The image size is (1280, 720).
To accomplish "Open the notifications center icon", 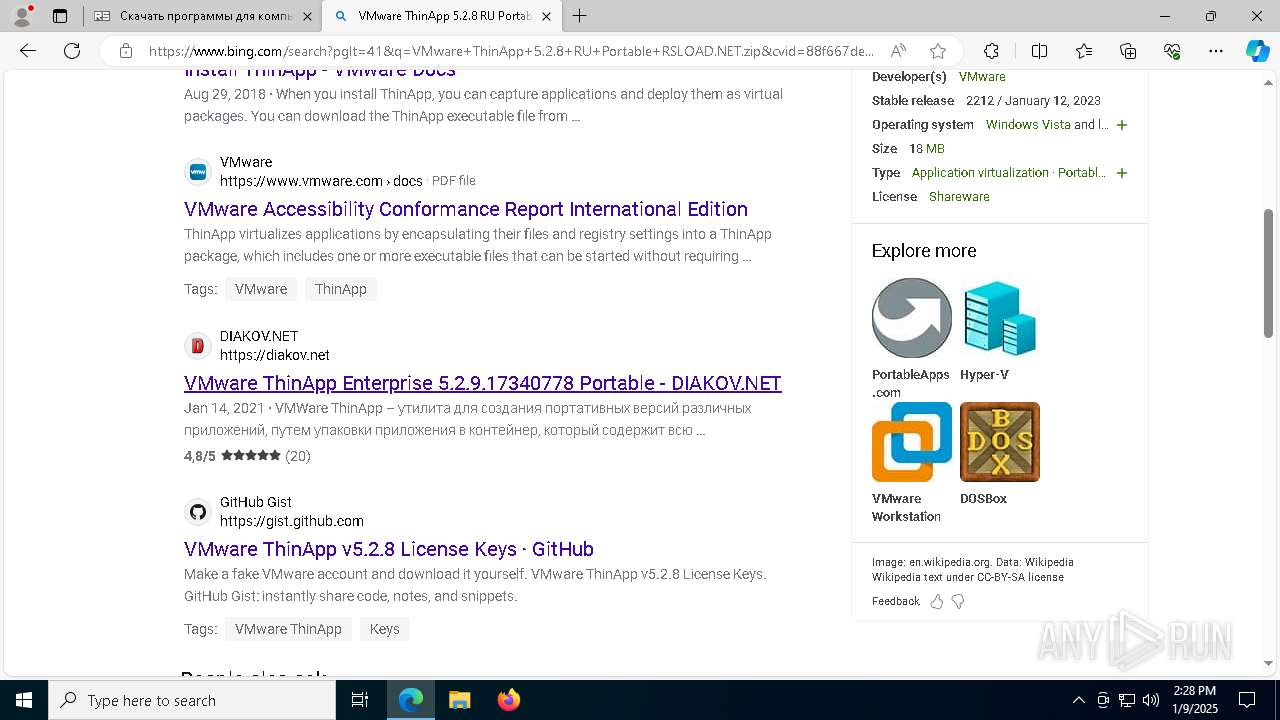I will click(x=1247, y=700).
